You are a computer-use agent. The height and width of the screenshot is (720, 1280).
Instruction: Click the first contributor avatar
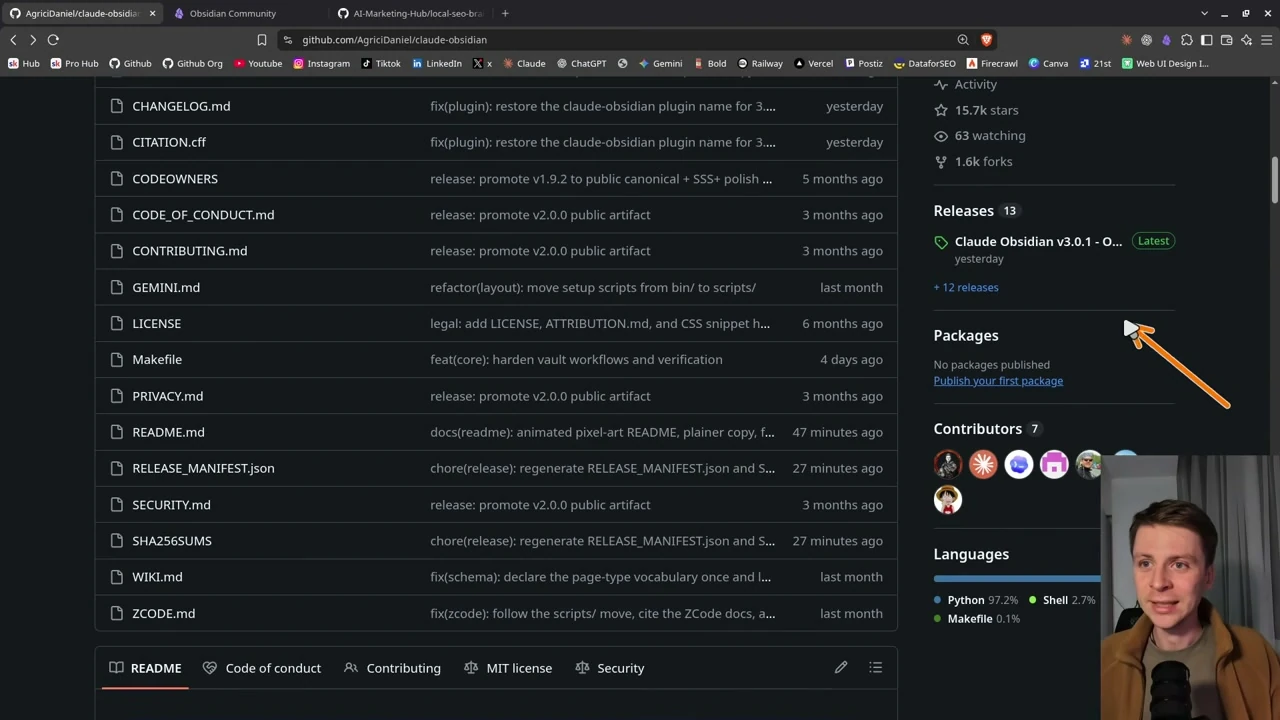948,464
